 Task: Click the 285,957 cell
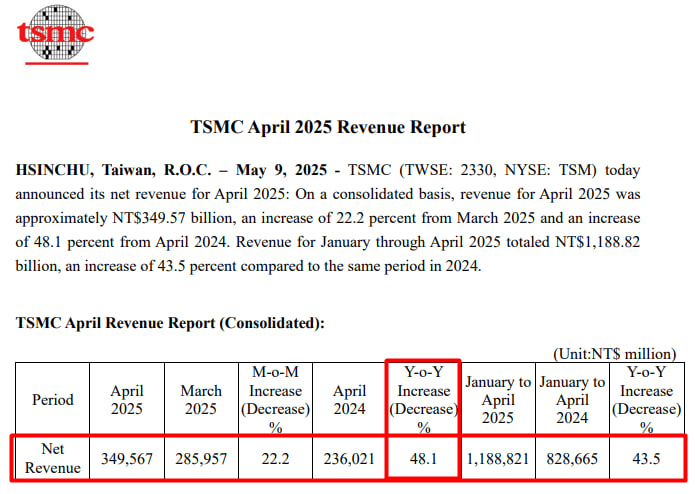[x=201, y=459]
